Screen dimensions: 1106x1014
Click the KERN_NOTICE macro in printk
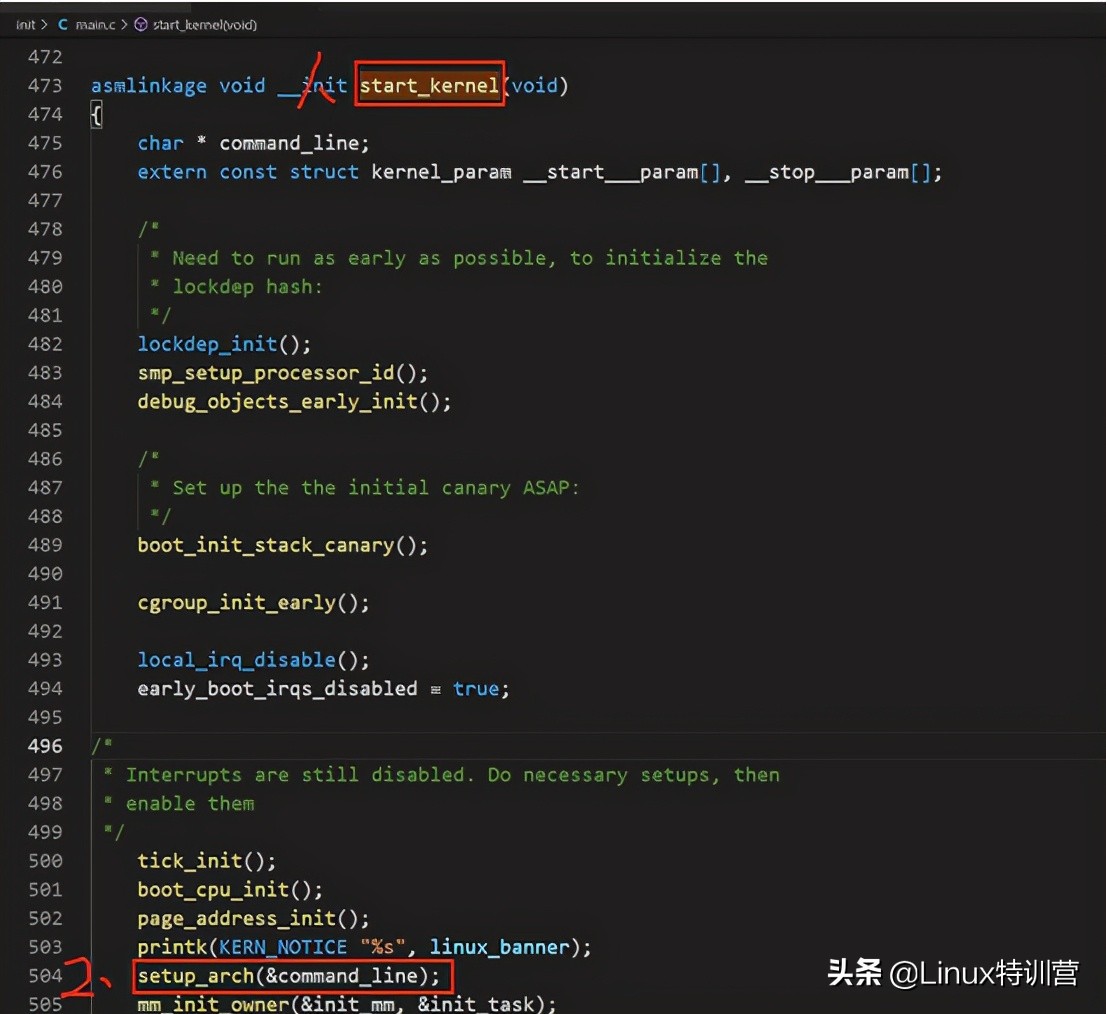coord(283,947)
